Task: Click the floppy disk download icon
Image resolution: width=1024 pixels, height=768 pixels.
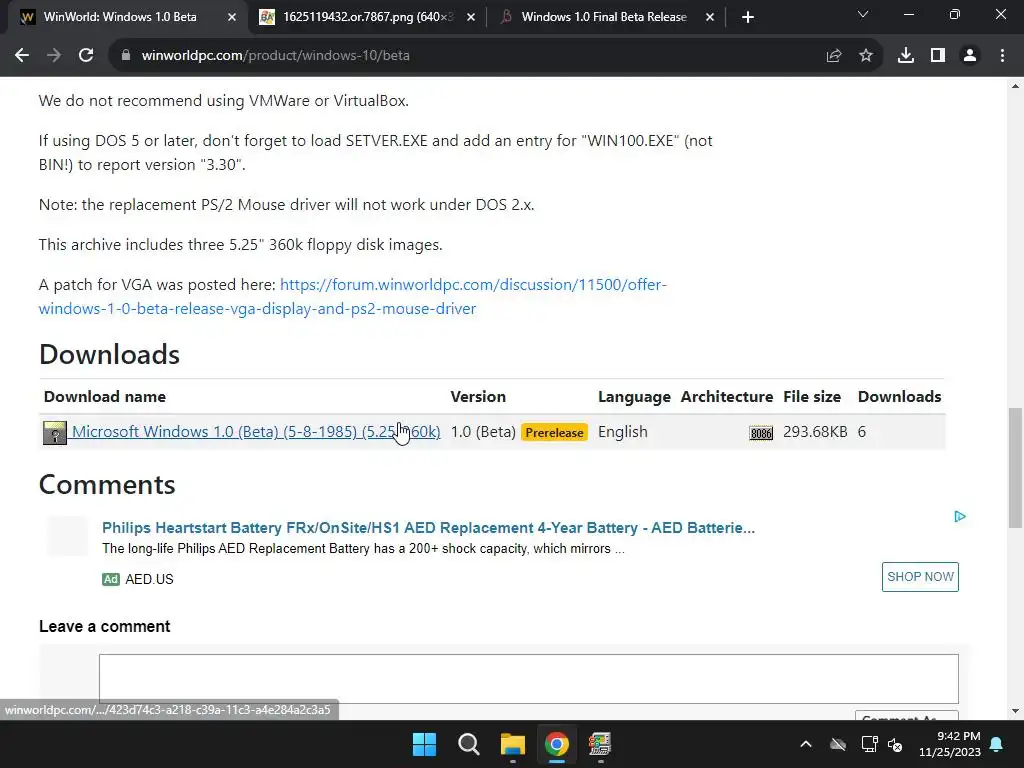Action: pyautogui.click(x=55, y=433)
